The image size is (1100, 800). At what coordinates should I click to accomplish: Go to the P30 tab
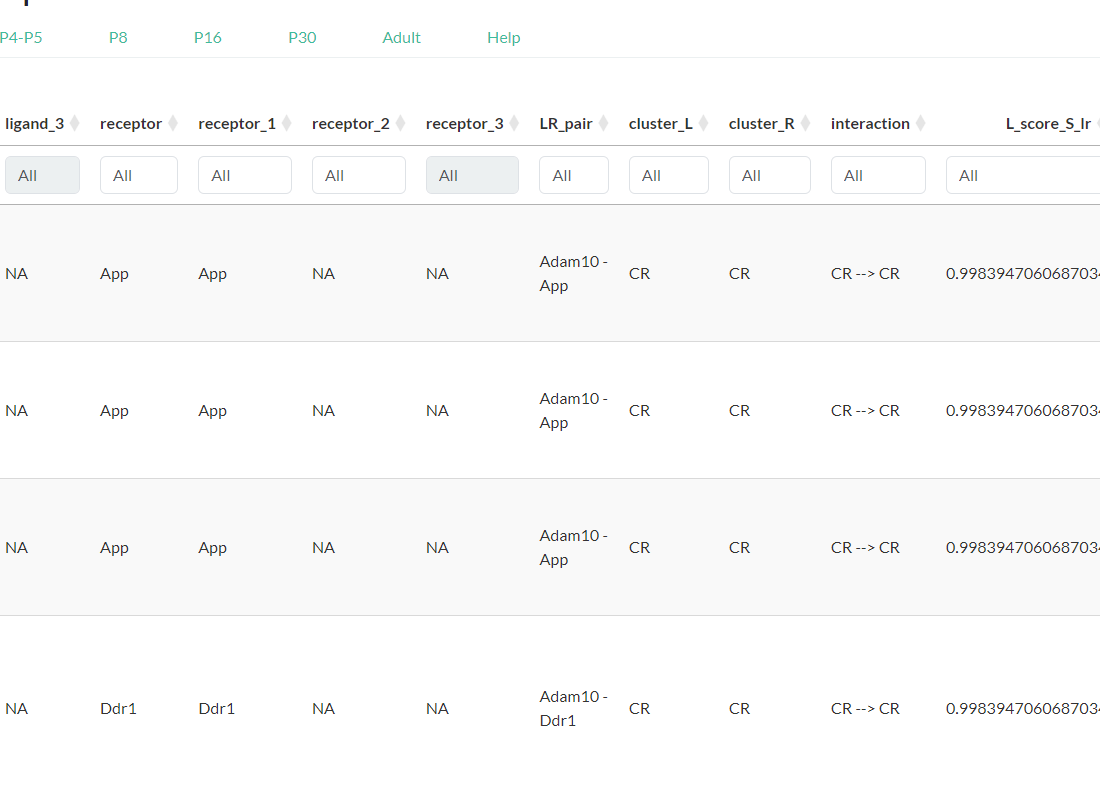click(302, 38)
